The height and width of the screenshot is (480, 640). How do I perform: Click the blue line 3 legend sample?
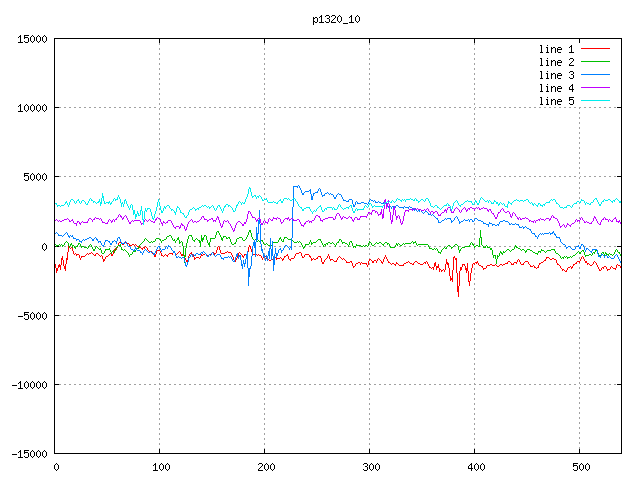tap(595, 75)
